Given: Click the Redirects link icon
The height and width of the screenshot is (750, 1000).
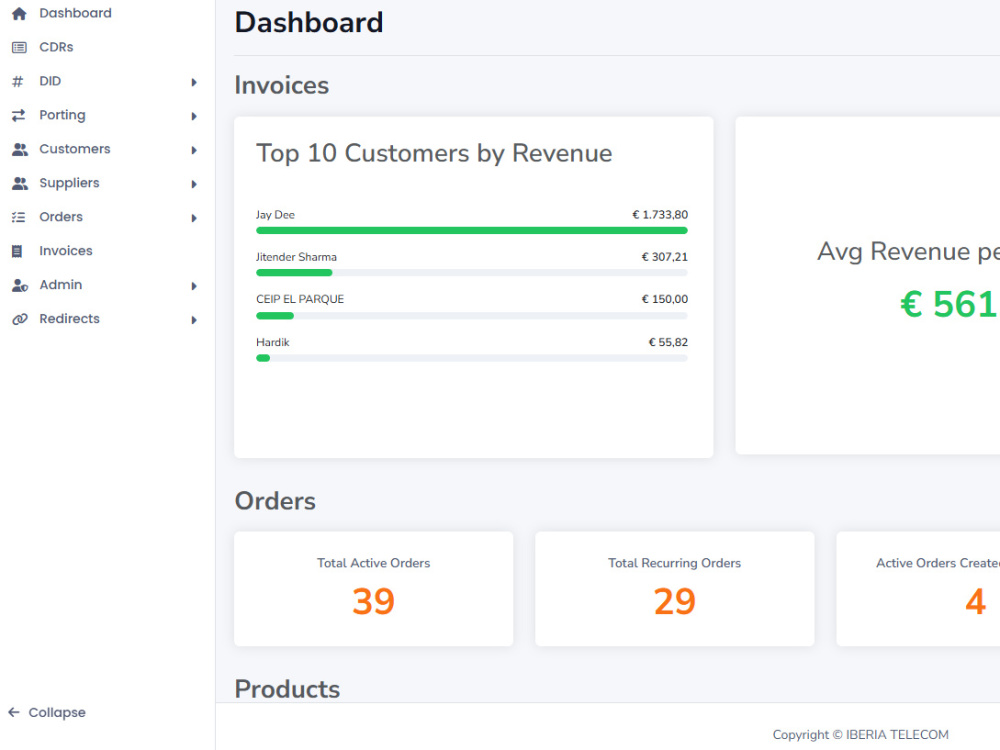Looking at the screenshot, I should point(20,319).
